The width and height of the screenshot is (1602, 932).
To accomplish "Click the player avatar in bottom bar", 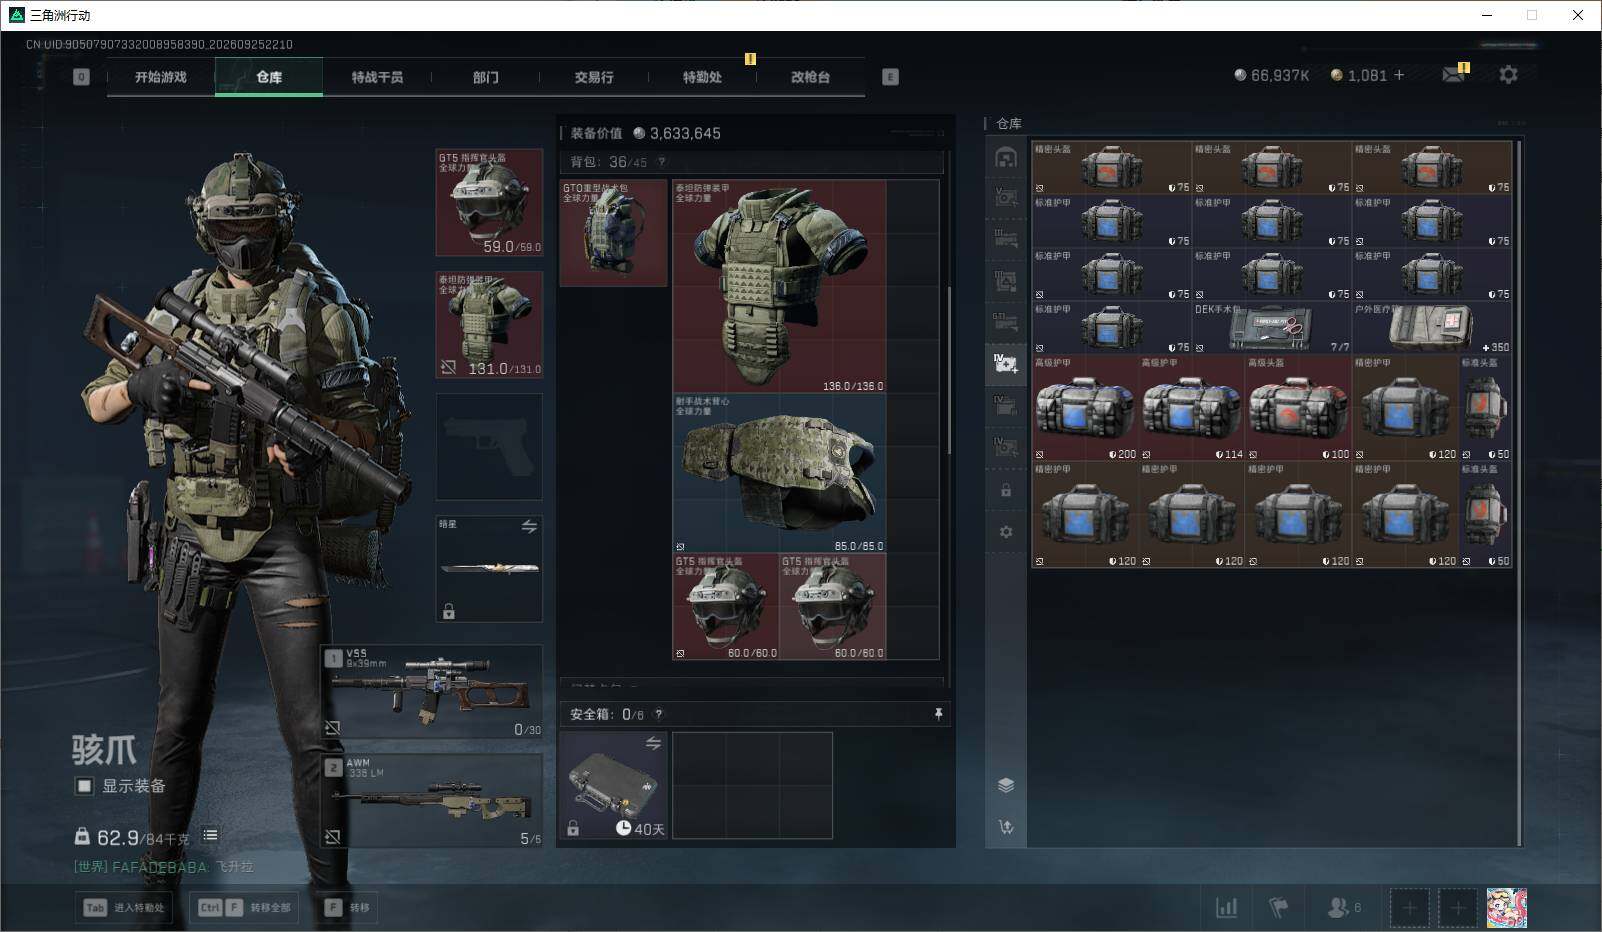I will point(1506,908).
